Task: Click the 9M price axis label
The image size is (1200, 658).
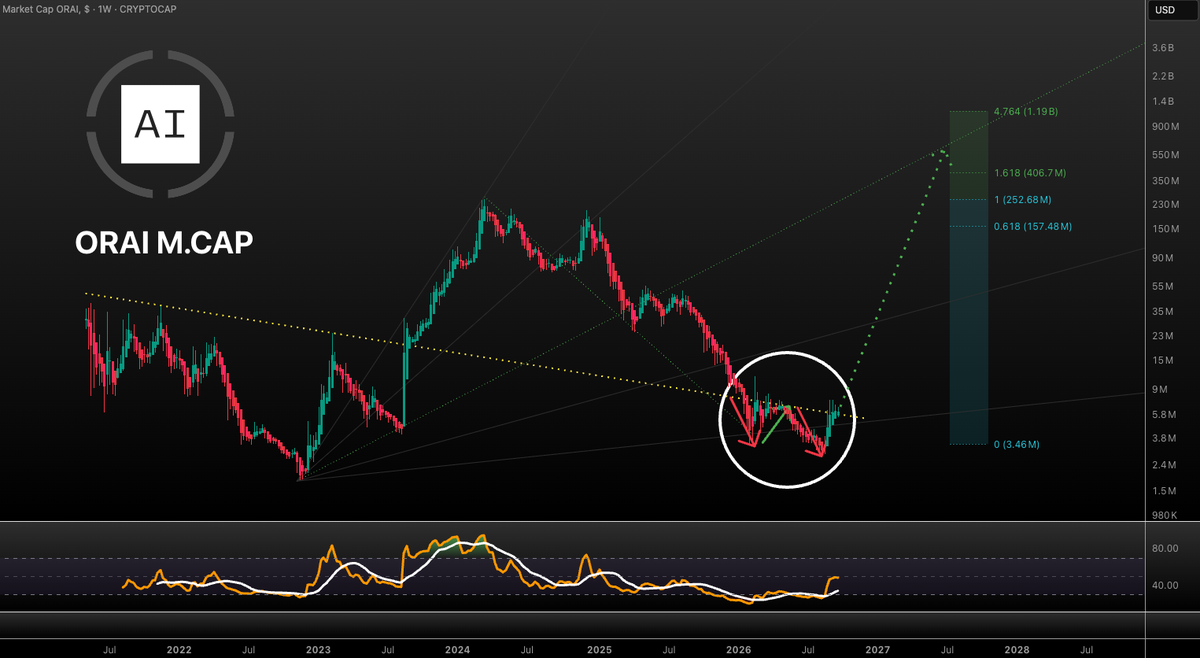Action: (1160, 390)
